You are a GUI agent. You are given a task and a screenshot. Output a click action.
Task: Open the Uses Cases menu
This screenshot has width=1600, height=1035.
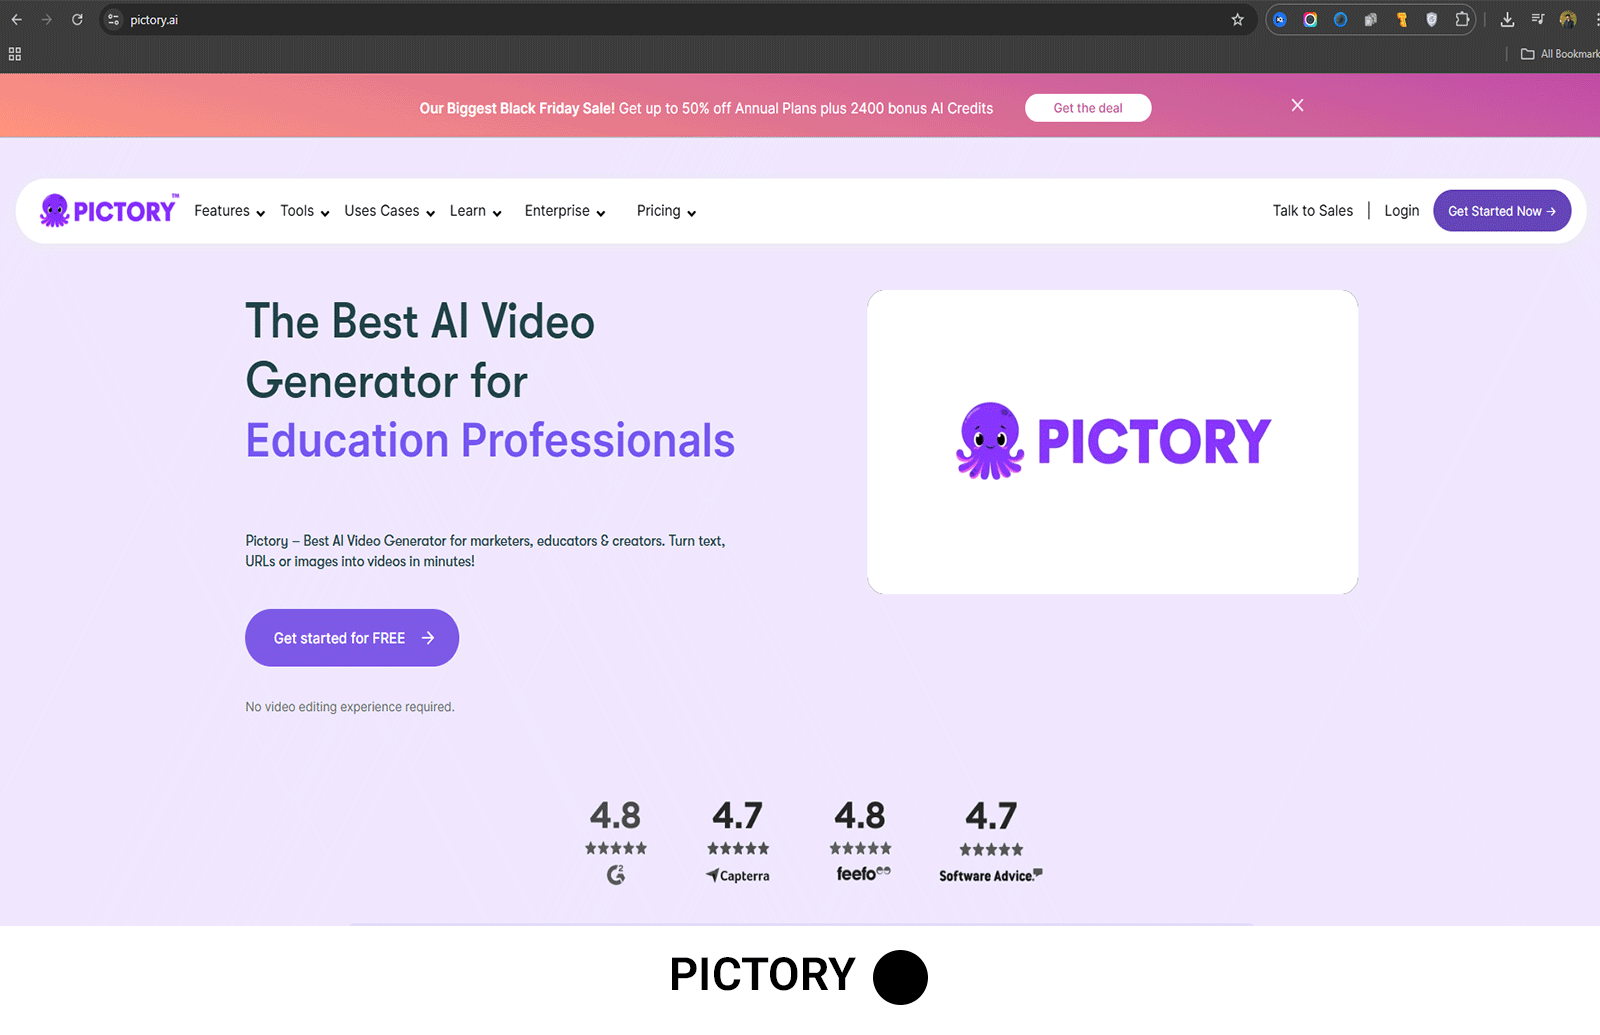(389, 211)
